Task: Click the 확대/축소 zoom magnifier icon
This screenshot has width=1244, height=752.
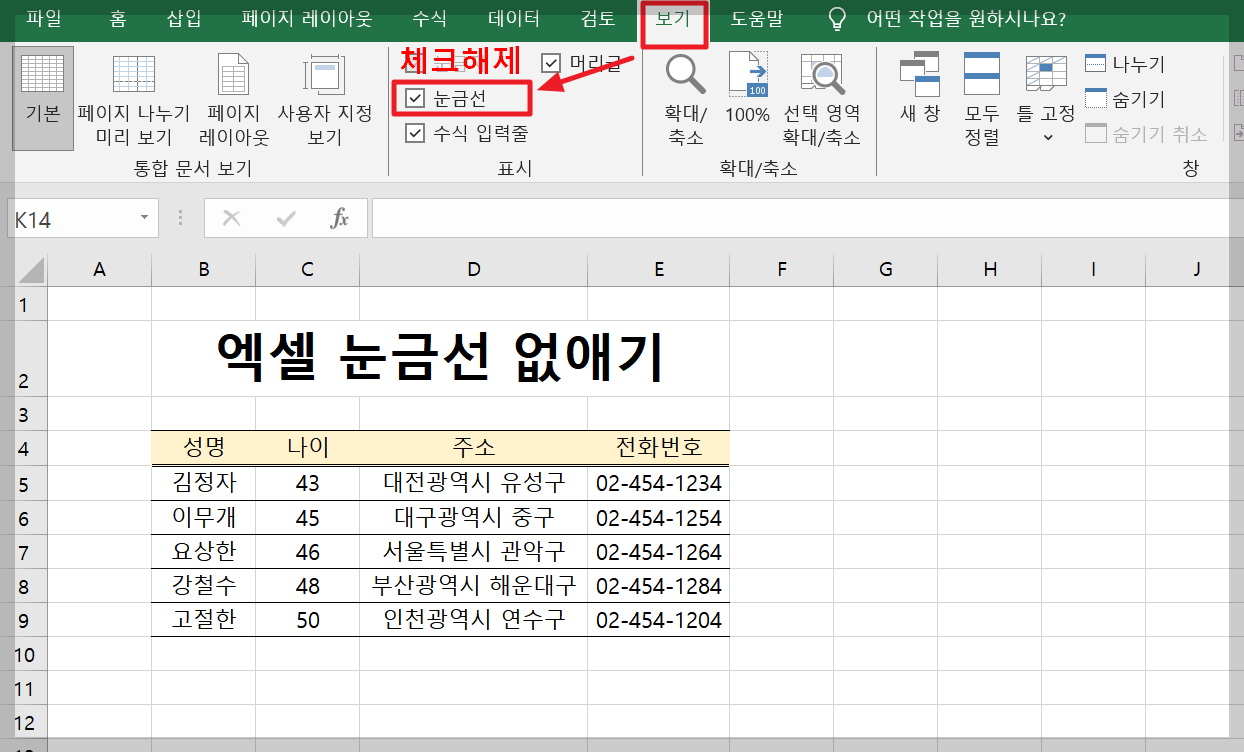Action: point(684,97)
